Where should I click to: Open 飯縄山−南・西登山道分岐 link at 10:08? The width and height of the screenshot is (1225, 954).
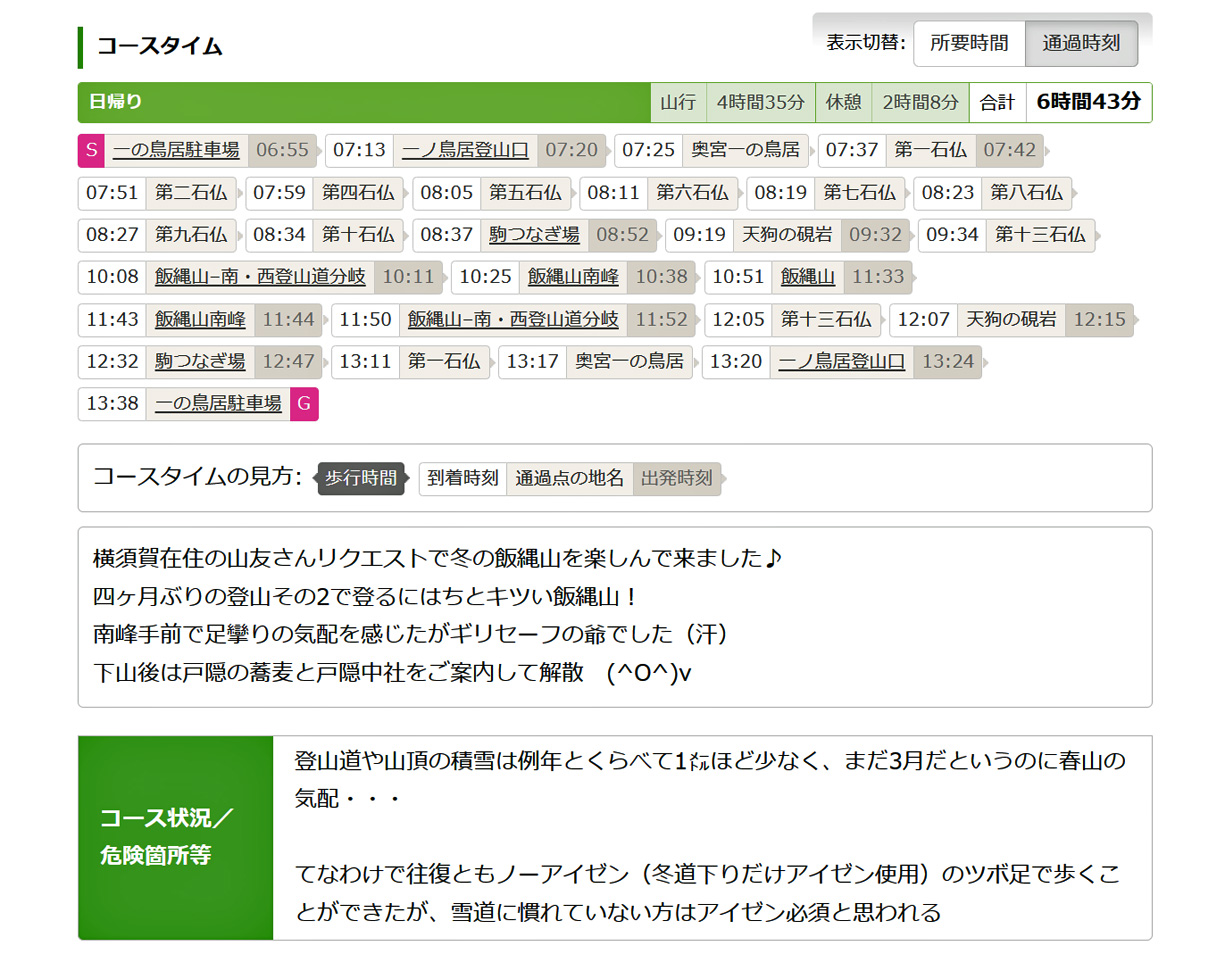tap(260, 277)
